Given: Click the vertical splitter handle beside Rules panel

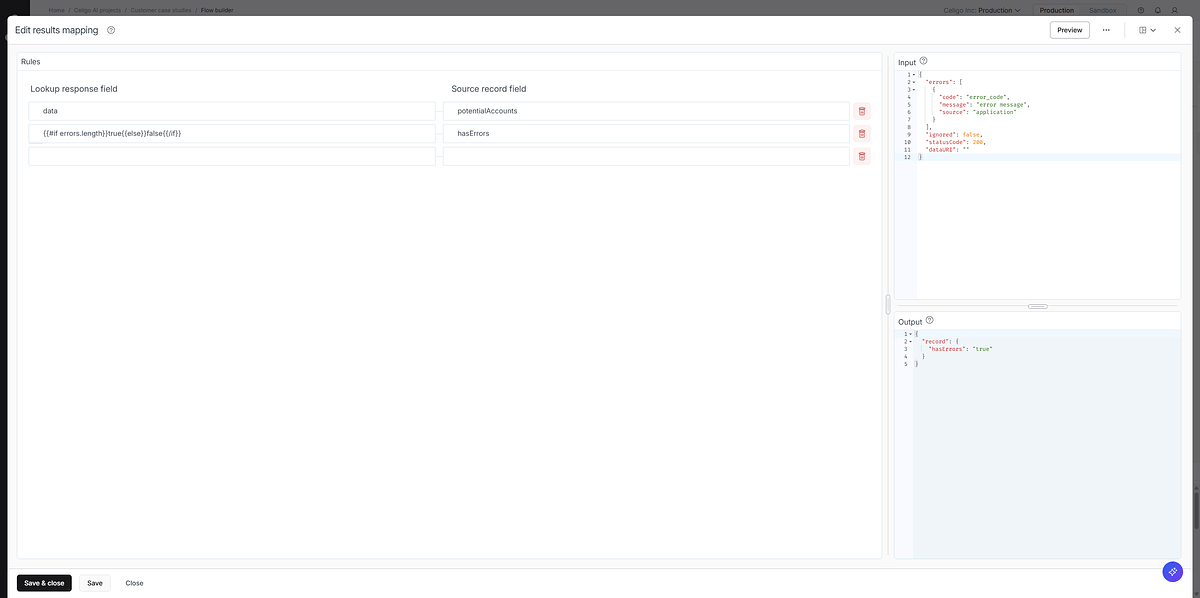Looking at the screenshot, I should point(888,303).
